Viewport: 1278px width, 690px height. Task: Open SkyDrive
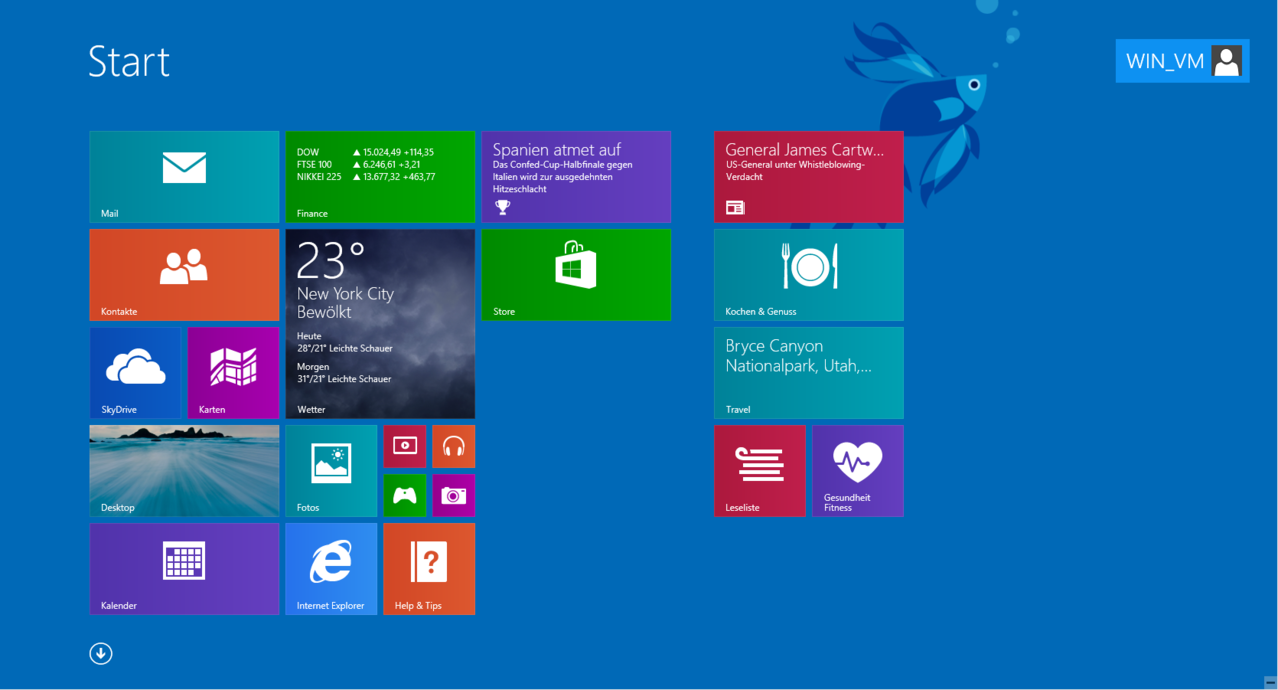(x=135, y=372)
